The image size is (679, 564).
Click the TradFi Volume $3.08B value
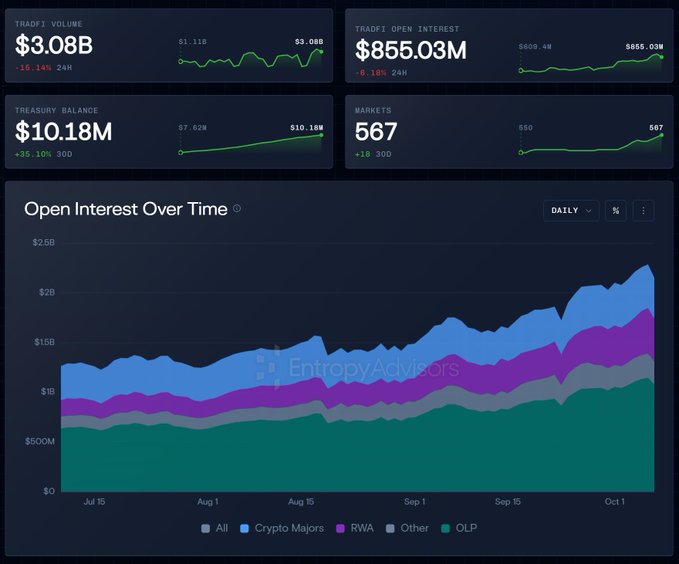pyautogui.click(x=54, y=45)
